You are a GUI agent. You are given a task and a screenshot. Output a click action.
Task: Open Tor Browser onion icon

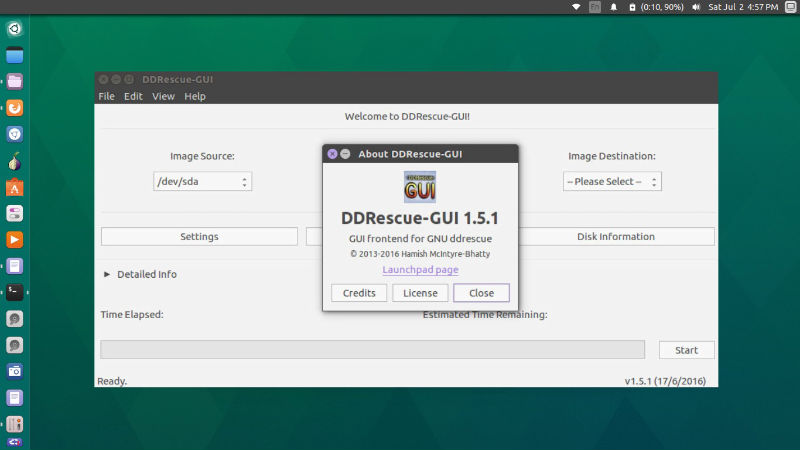[14, 161]
